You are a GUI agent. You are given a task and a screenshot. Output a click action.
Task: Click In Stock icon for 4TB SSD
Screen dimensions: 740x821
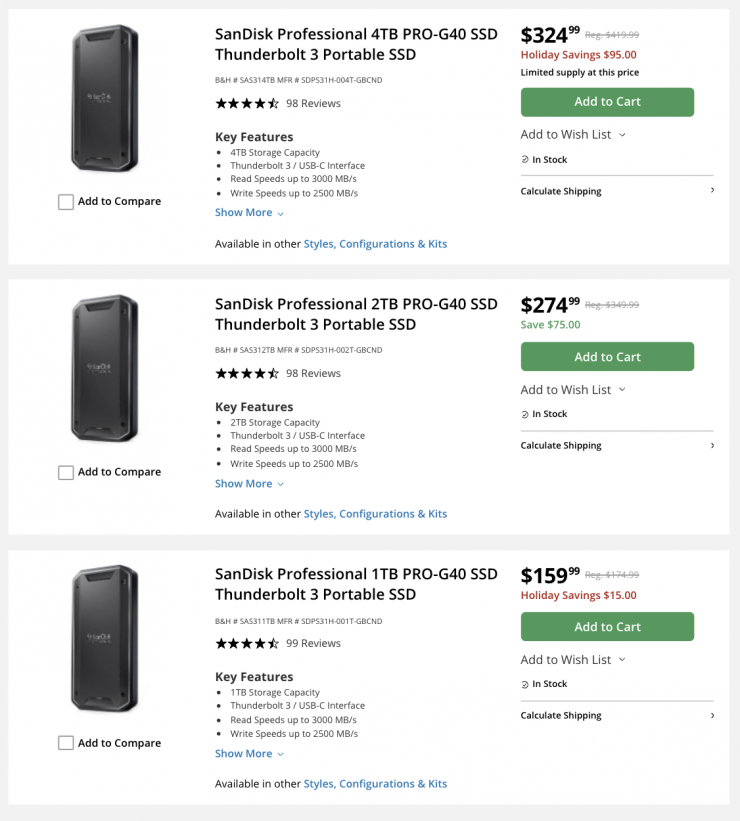[x=525, y=160]
